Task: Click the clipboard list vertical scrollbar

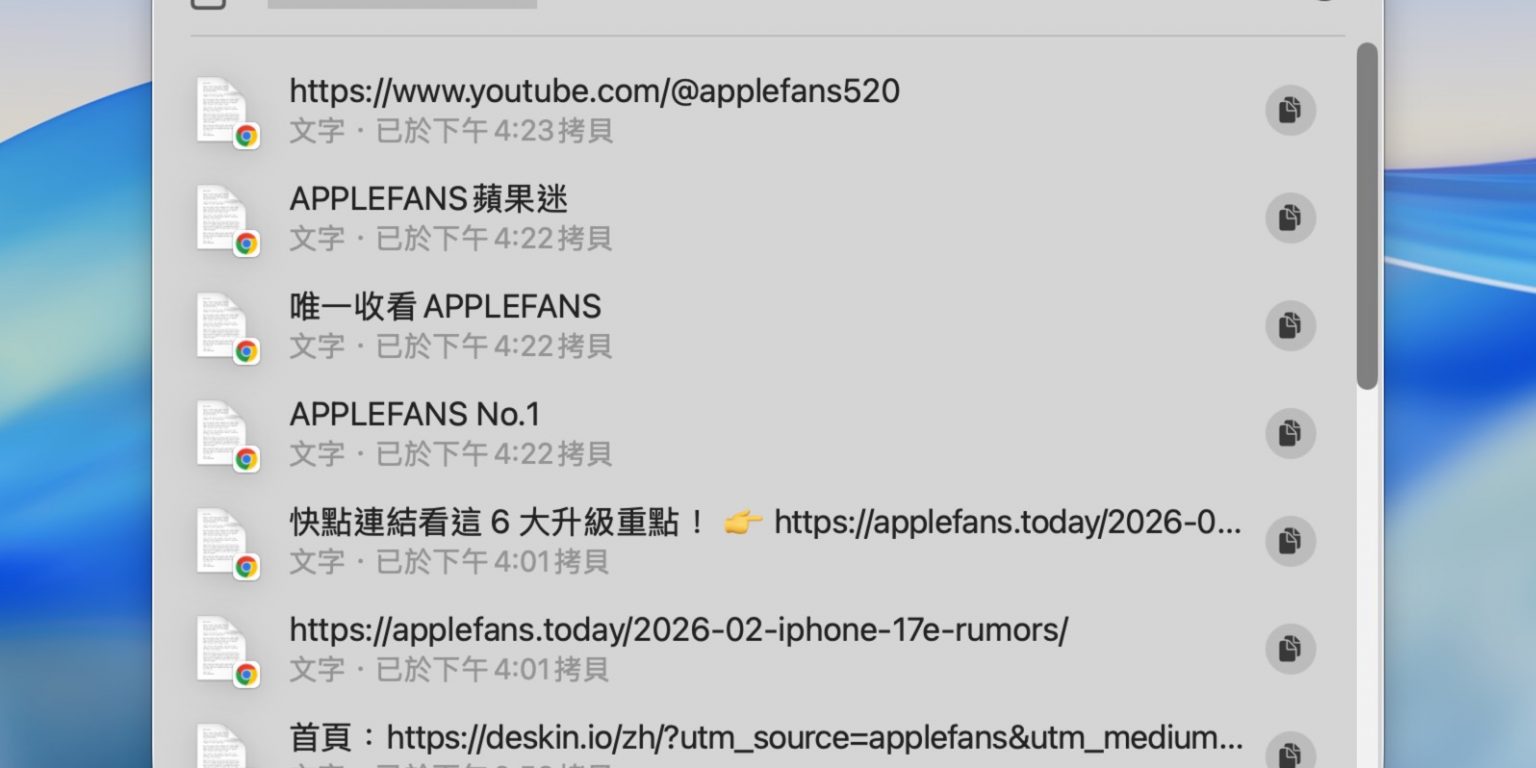Action: click(x=1367, y=216)
